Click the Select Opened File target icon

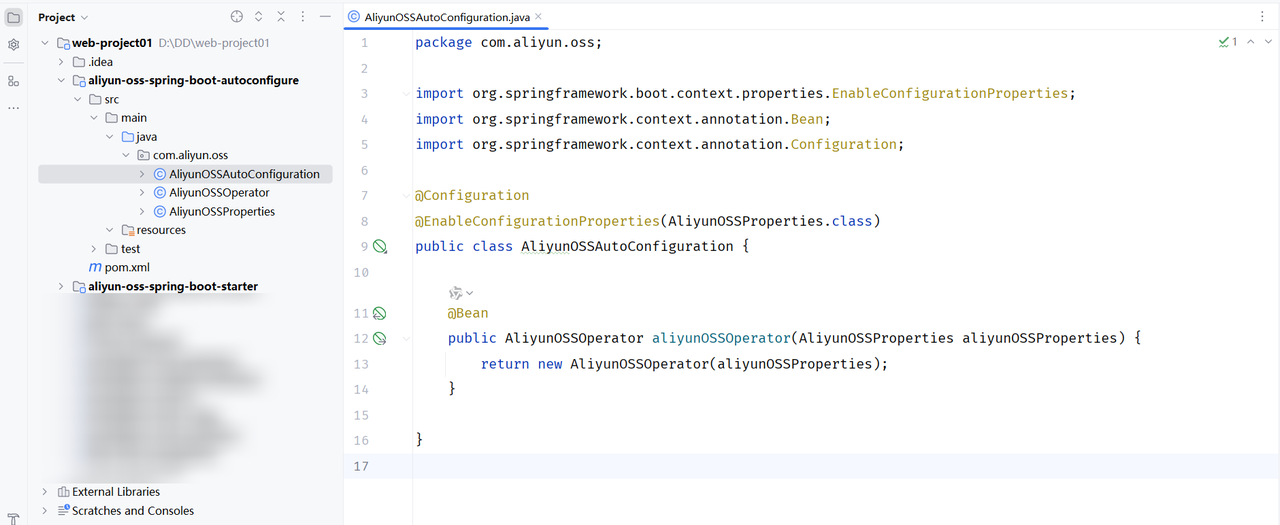coord(237,17)
